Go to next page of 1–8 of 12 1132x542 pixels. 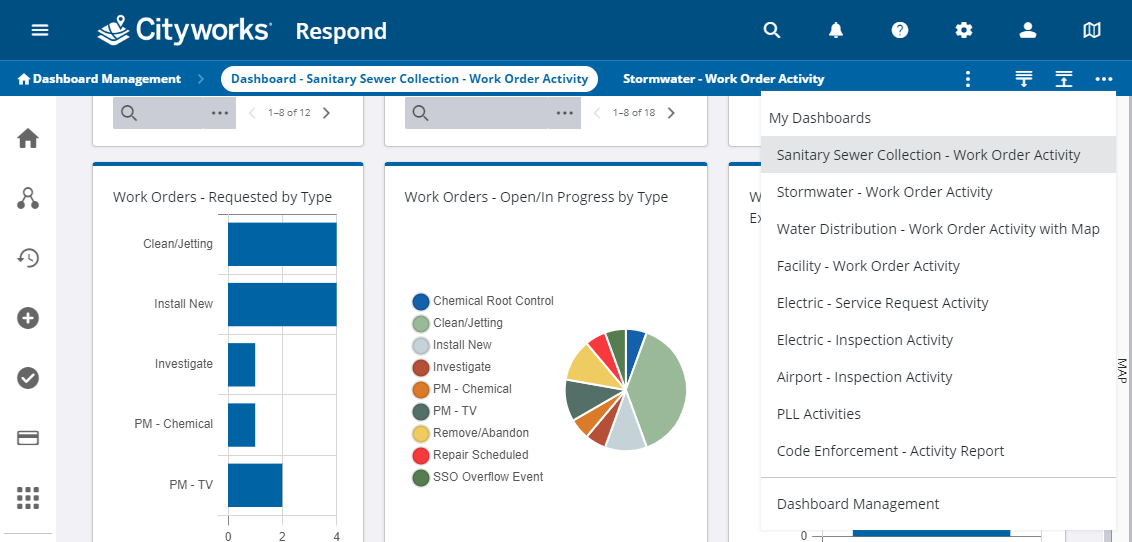pos(326,113)
